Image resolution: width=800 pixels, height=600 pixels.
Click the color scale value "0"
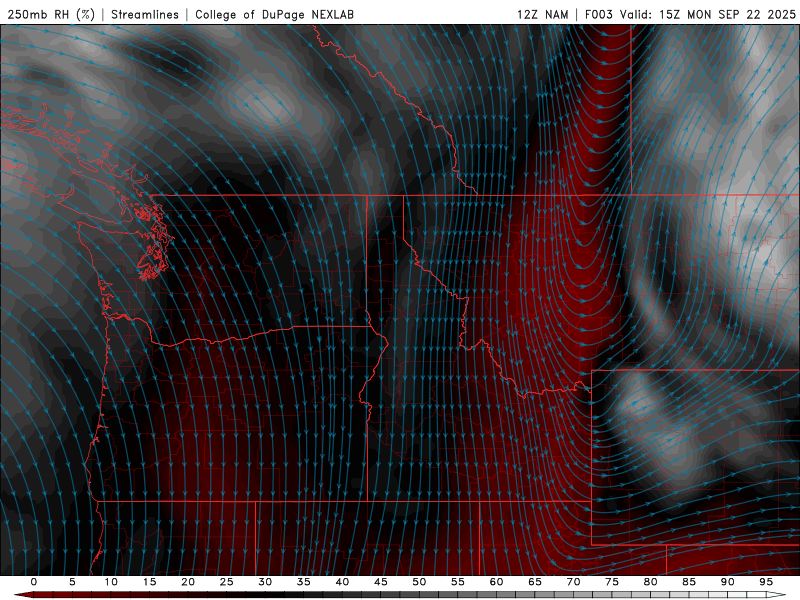tap(34, 582)
